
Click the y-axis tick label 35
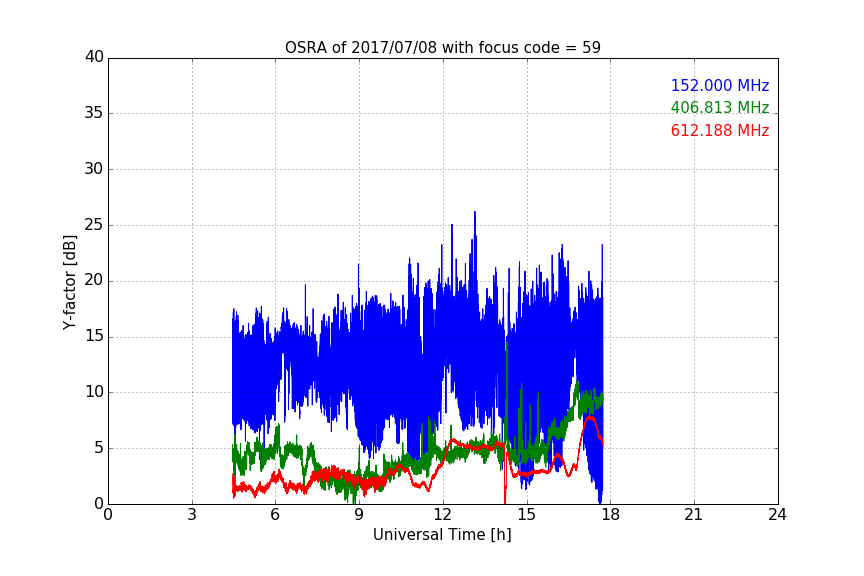pos(94,113)
